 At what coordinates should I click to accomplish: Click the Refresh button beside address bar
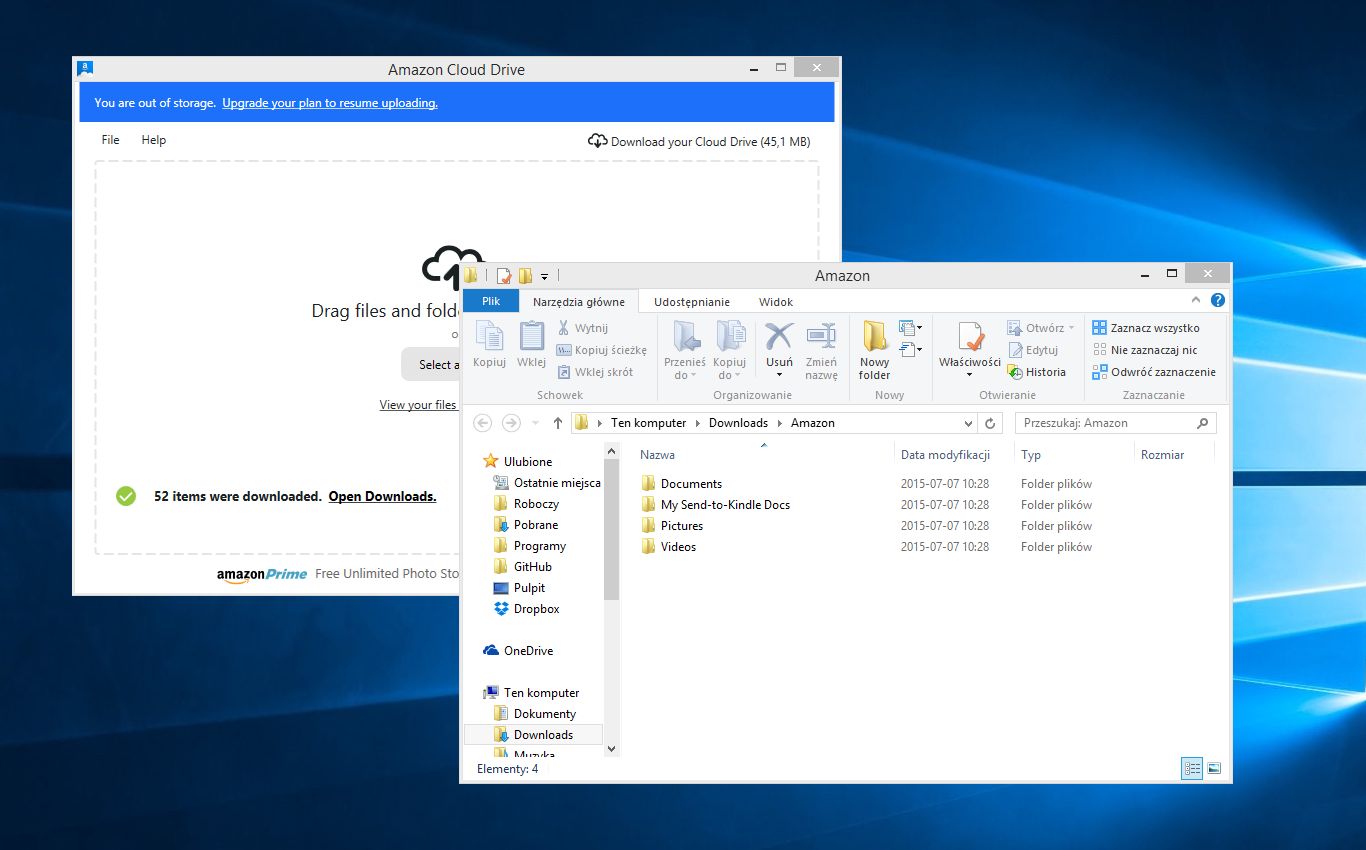[x=990, y=423]
